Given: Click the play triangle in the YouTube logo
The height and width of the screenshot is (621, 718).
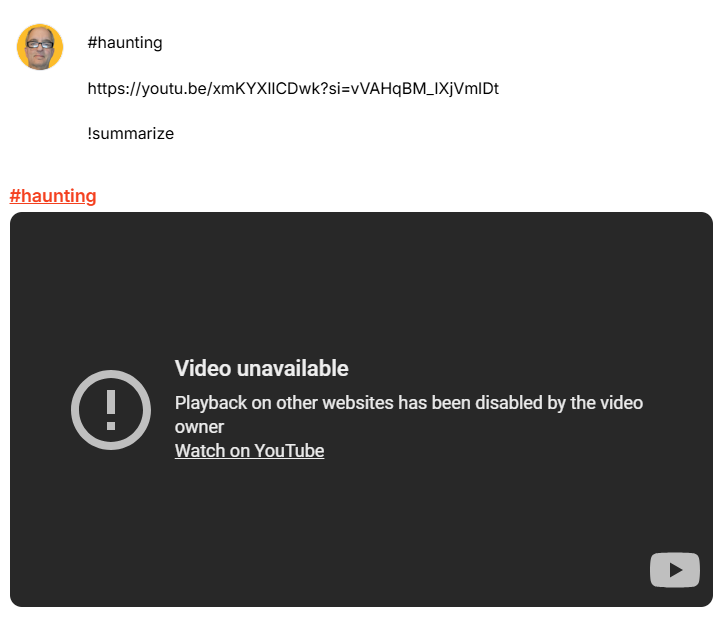Looking at the screenshot, I should coord(675,570).
